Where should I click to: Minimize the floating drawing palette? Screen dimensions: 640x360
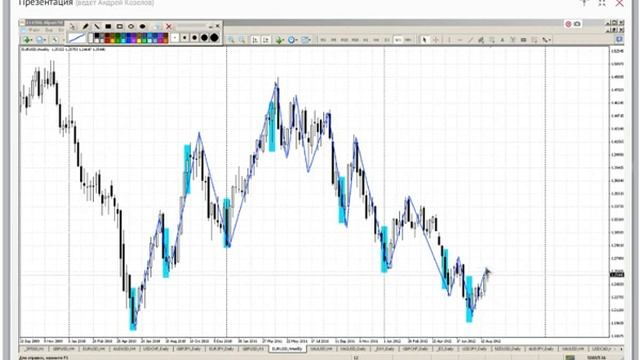[x=211, y=26]
